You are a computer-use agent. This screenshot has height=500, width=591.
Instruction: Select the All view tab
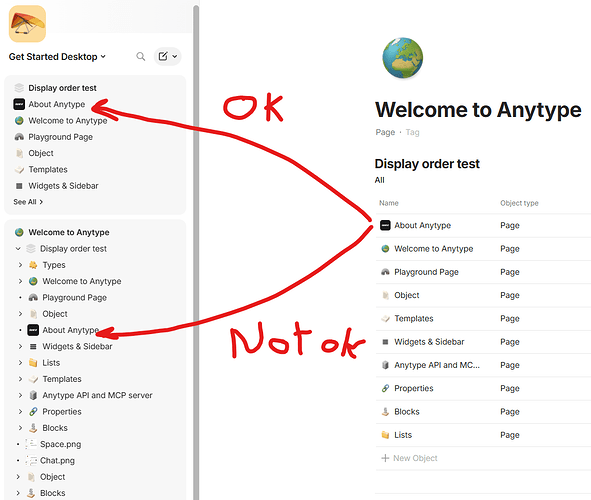coord(380,180)
